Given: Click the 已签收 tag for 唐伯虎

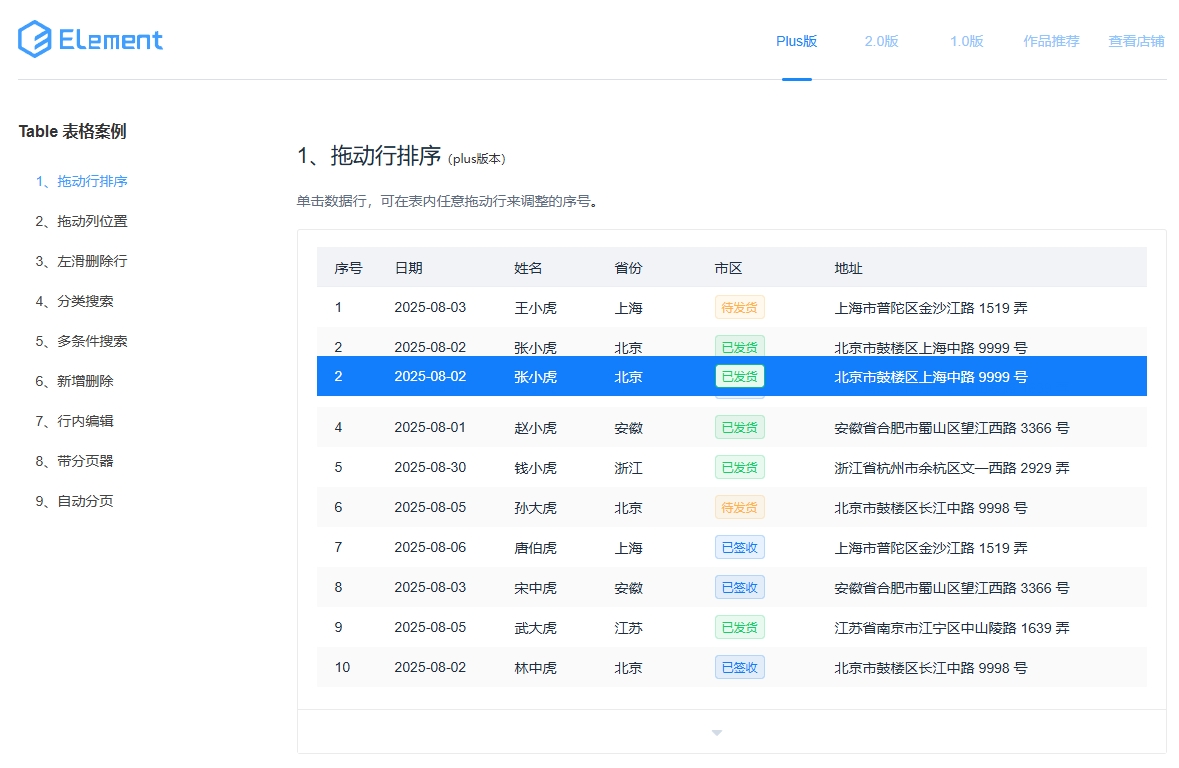Looking at the screenshot, I should pyautogui.click(x=739, y=547).
